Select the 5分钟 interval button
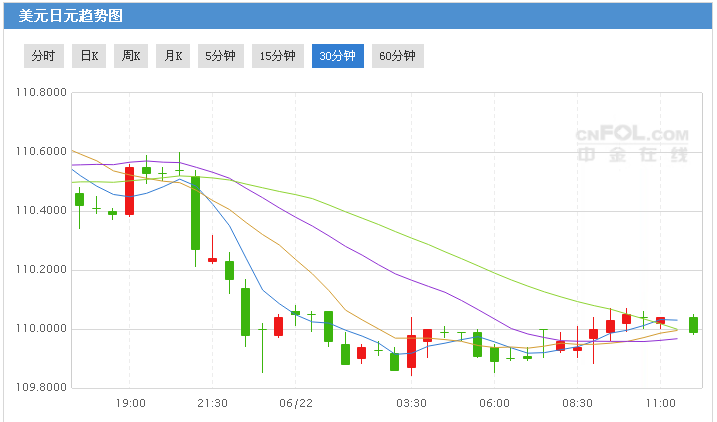717x422 pixels. (x=220, y=56)
